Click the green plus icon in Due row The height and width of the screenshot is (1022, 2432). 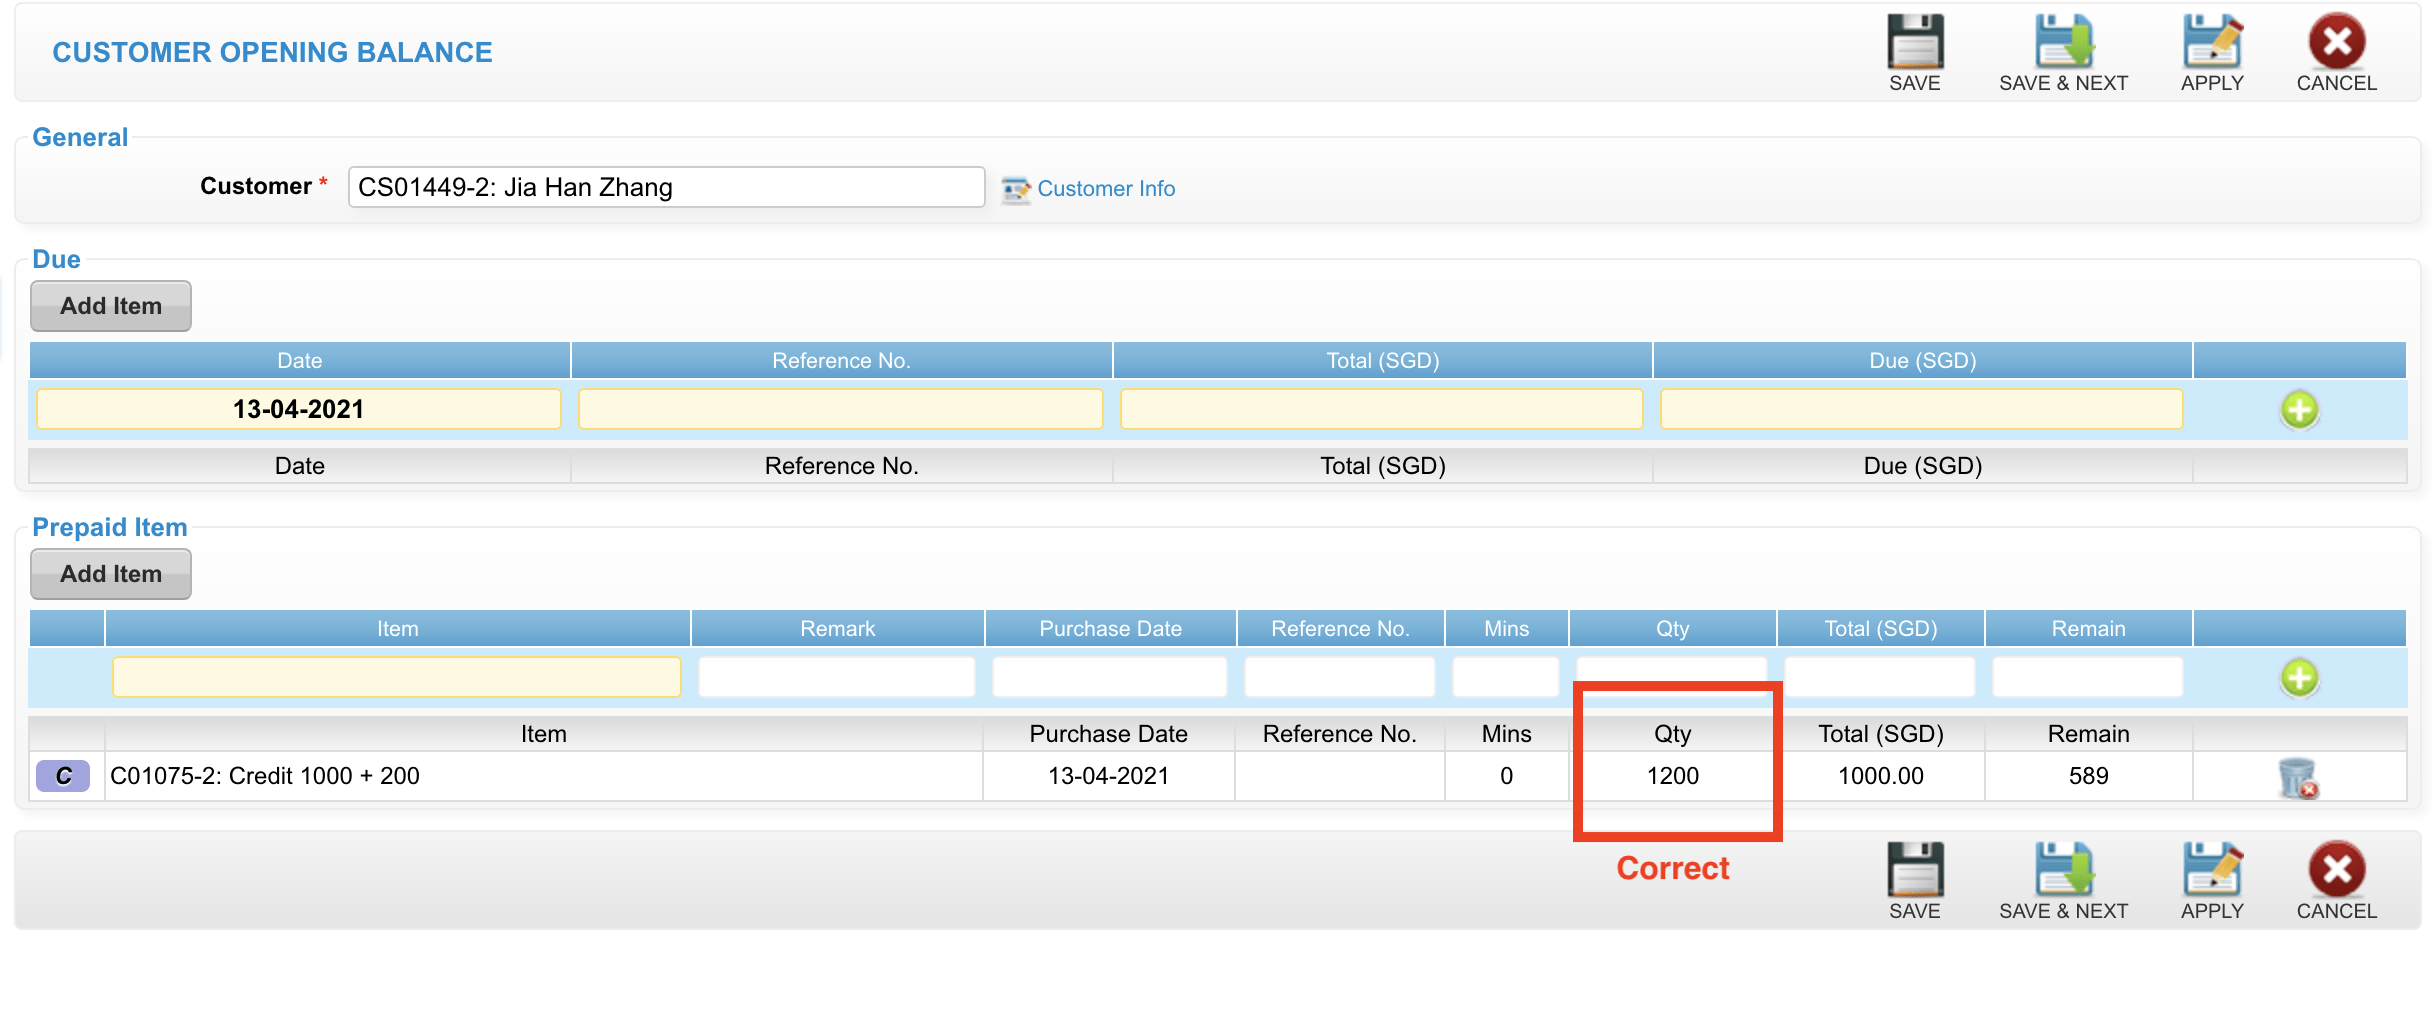2299,409
